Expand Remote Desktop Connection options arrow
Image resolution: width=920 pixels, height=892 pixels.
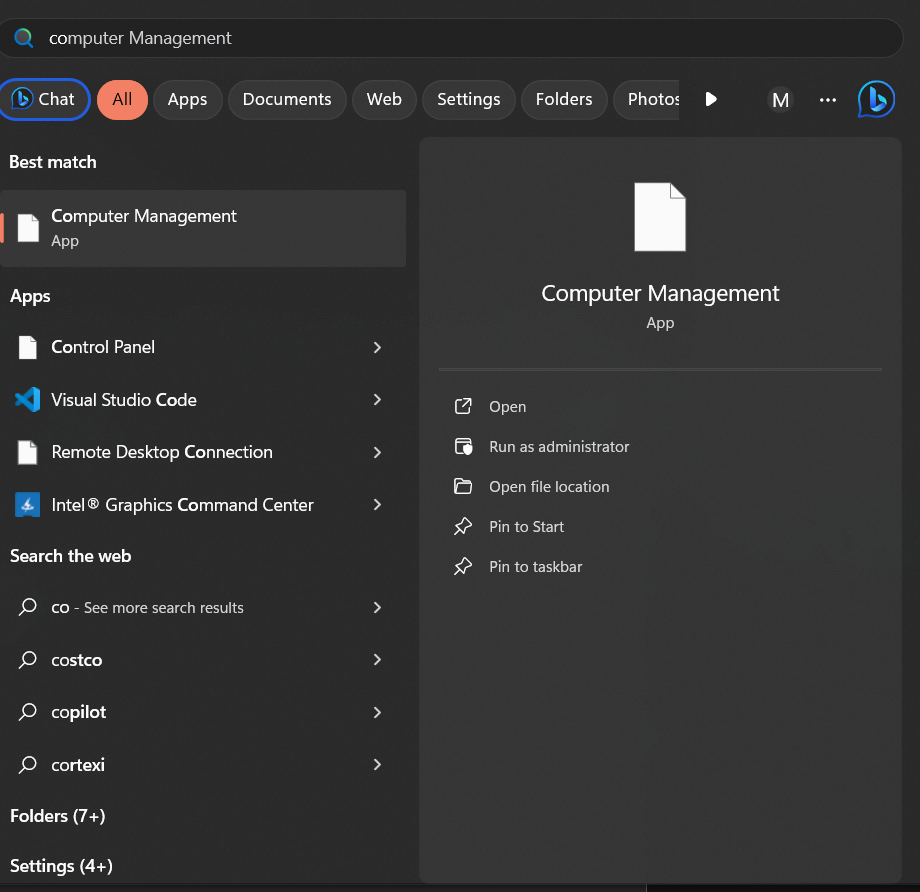(377, 452)
